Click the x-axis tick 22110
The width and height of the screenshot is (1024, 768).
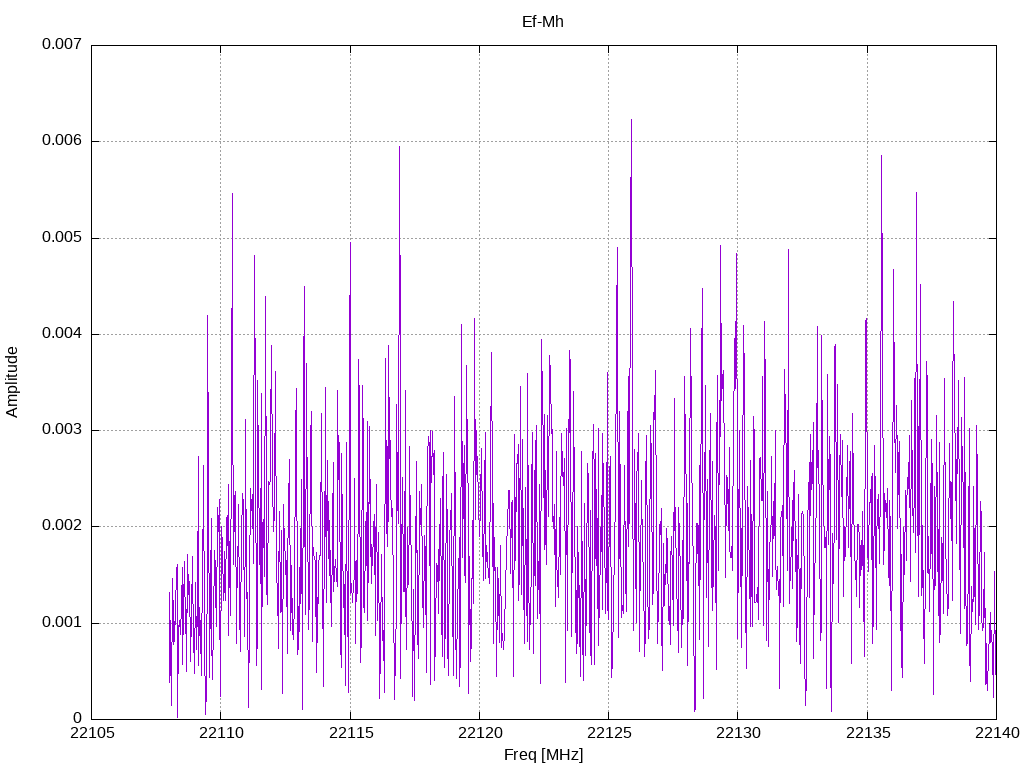(221, 733)
